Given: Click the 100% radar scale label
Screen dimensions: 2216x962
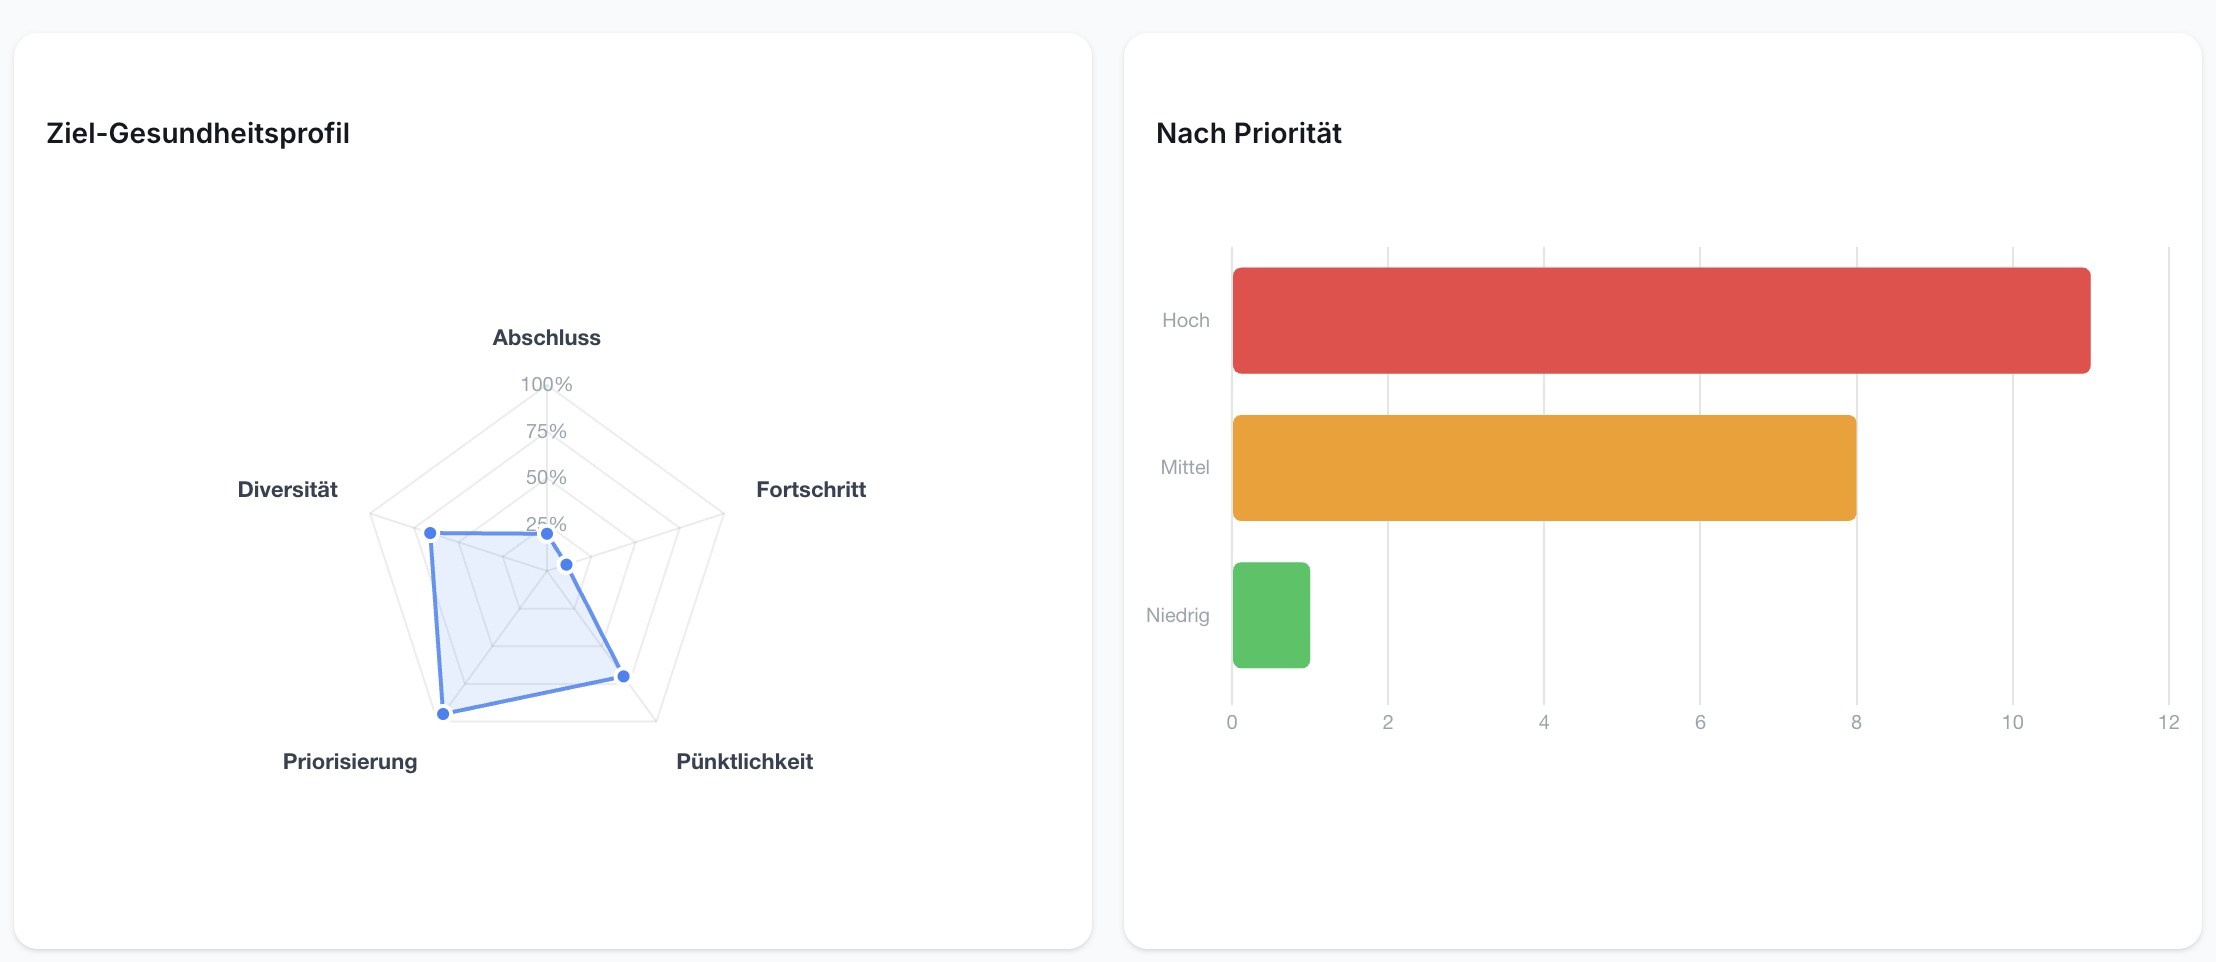Looking at the screenshot, I should pyautogui.click(x=546, y=384).
